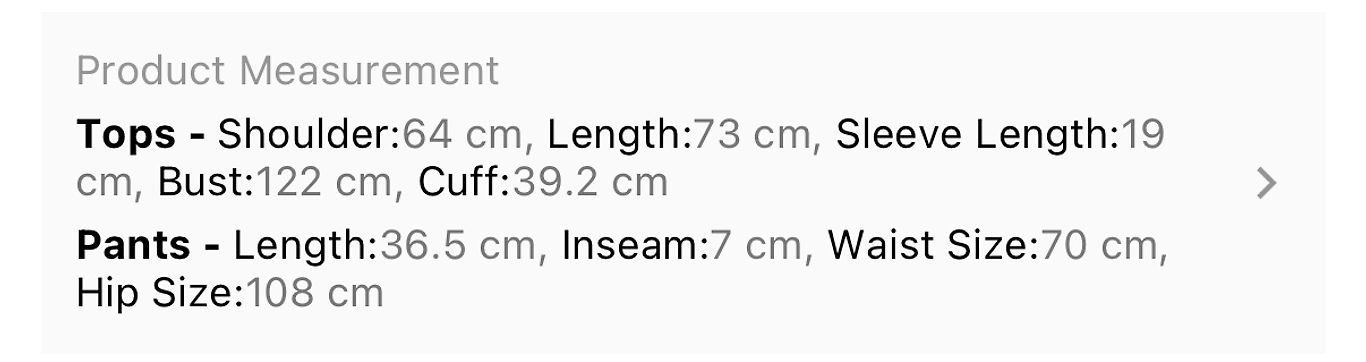Click the Product Measurement heading
Viewport: 1366px width, 362px height.
(288, 72)
